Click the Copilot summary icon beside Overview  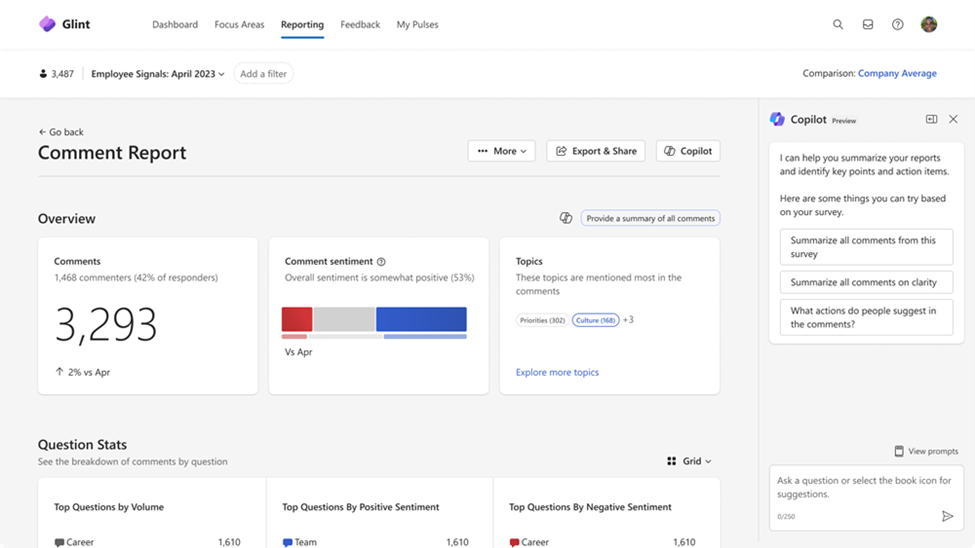pos(566,218)
